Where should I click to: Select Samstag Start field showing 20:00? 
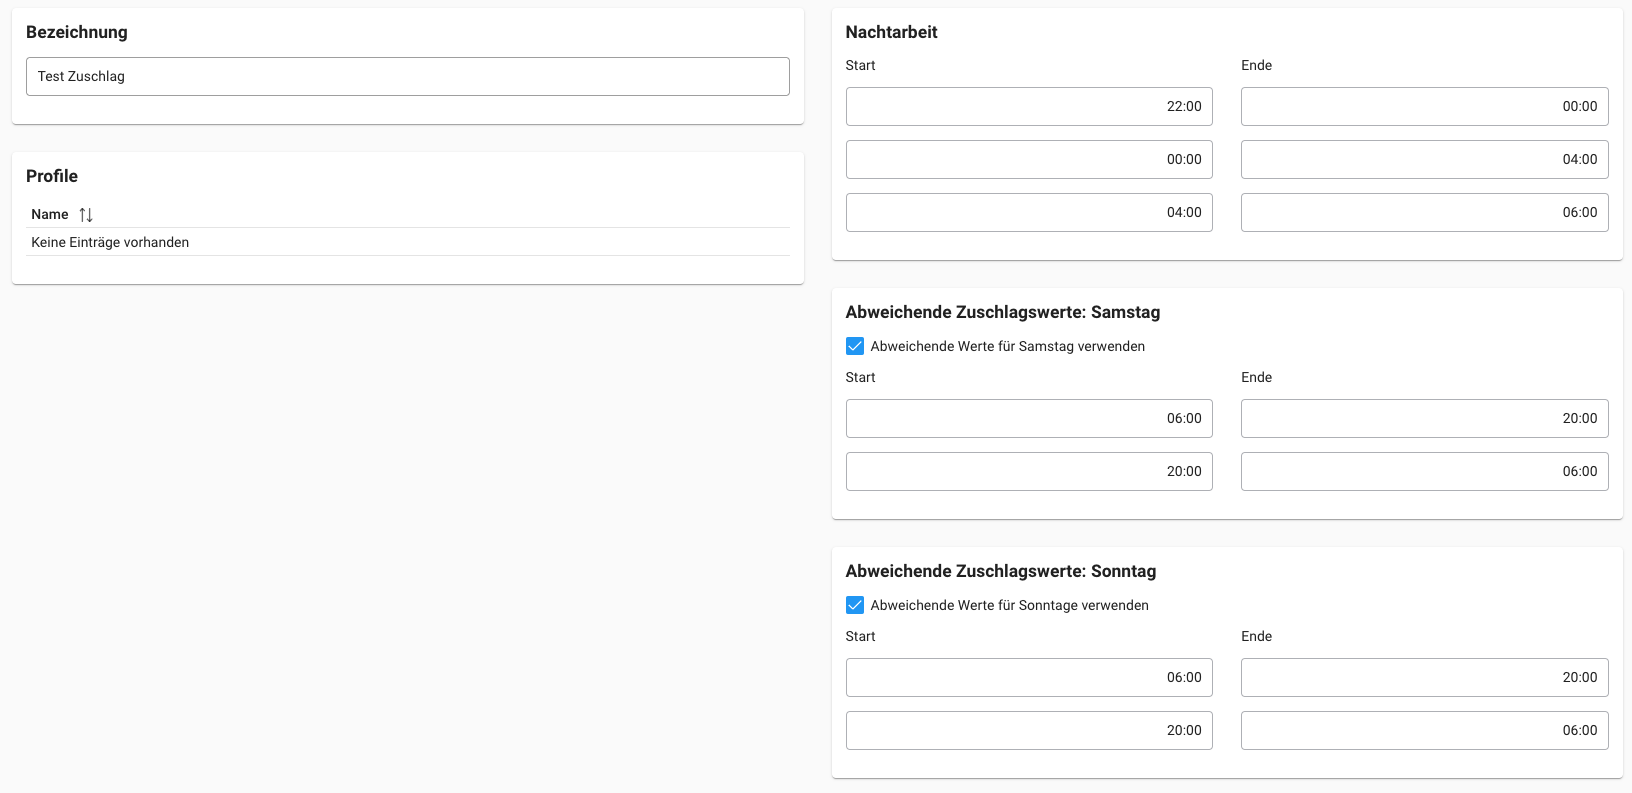click(1028, 472)
